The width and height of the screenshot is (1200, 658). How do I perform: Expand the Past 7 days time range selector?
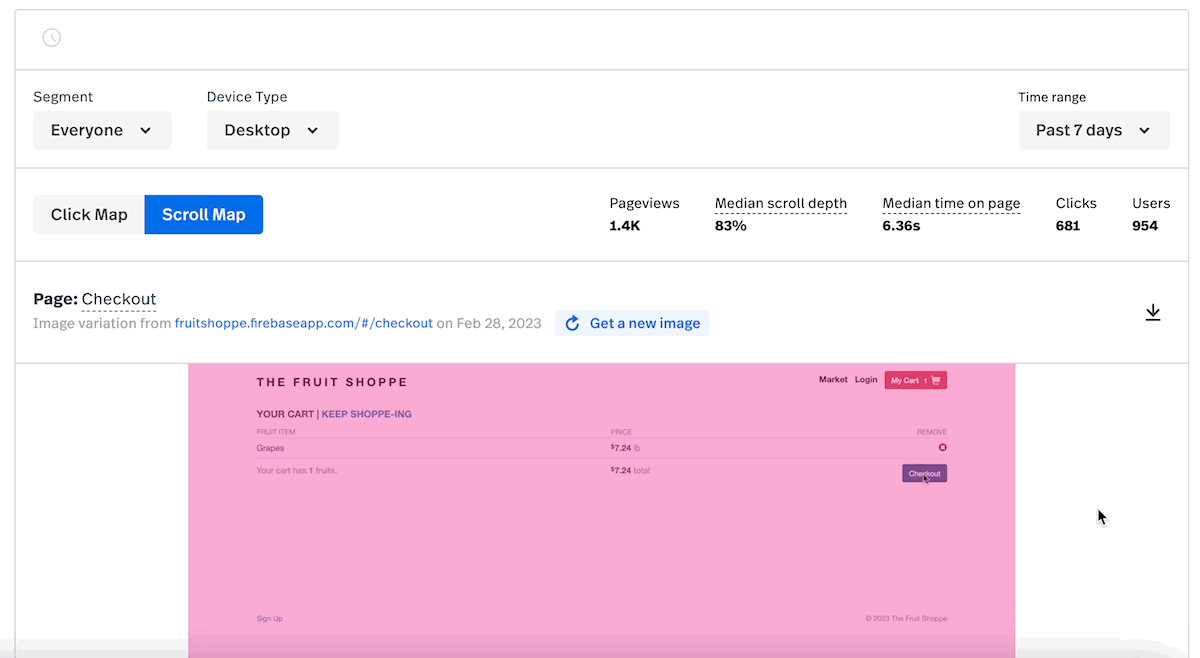1093,130
